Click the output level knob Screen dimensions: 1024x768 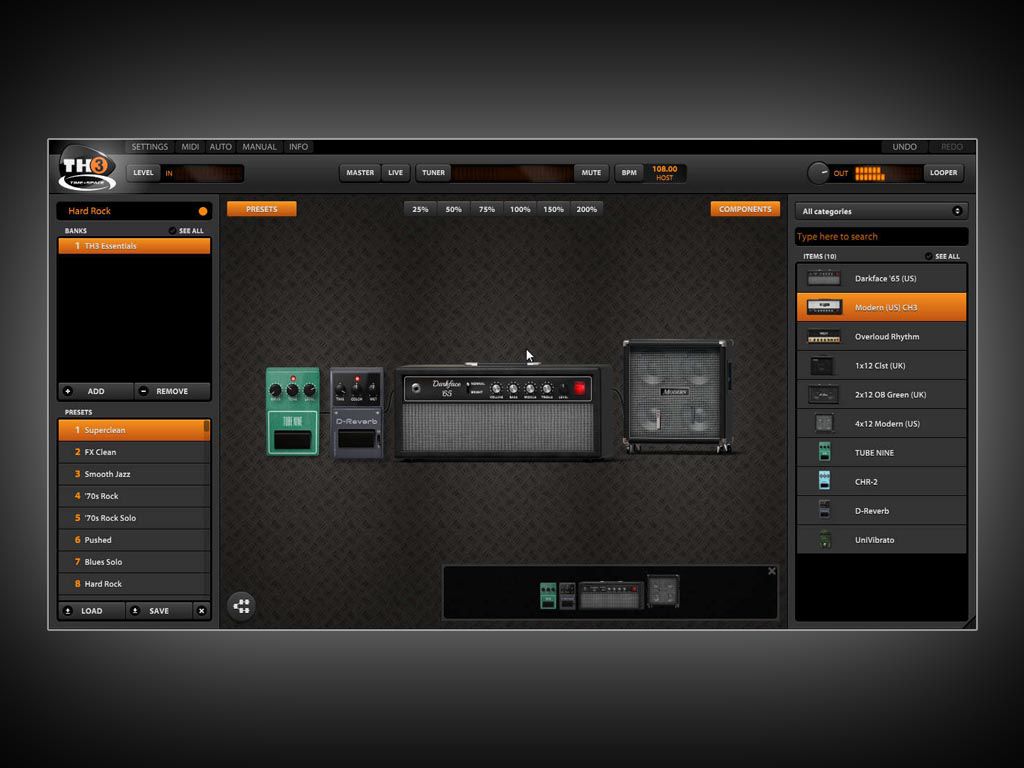point(818,173)
